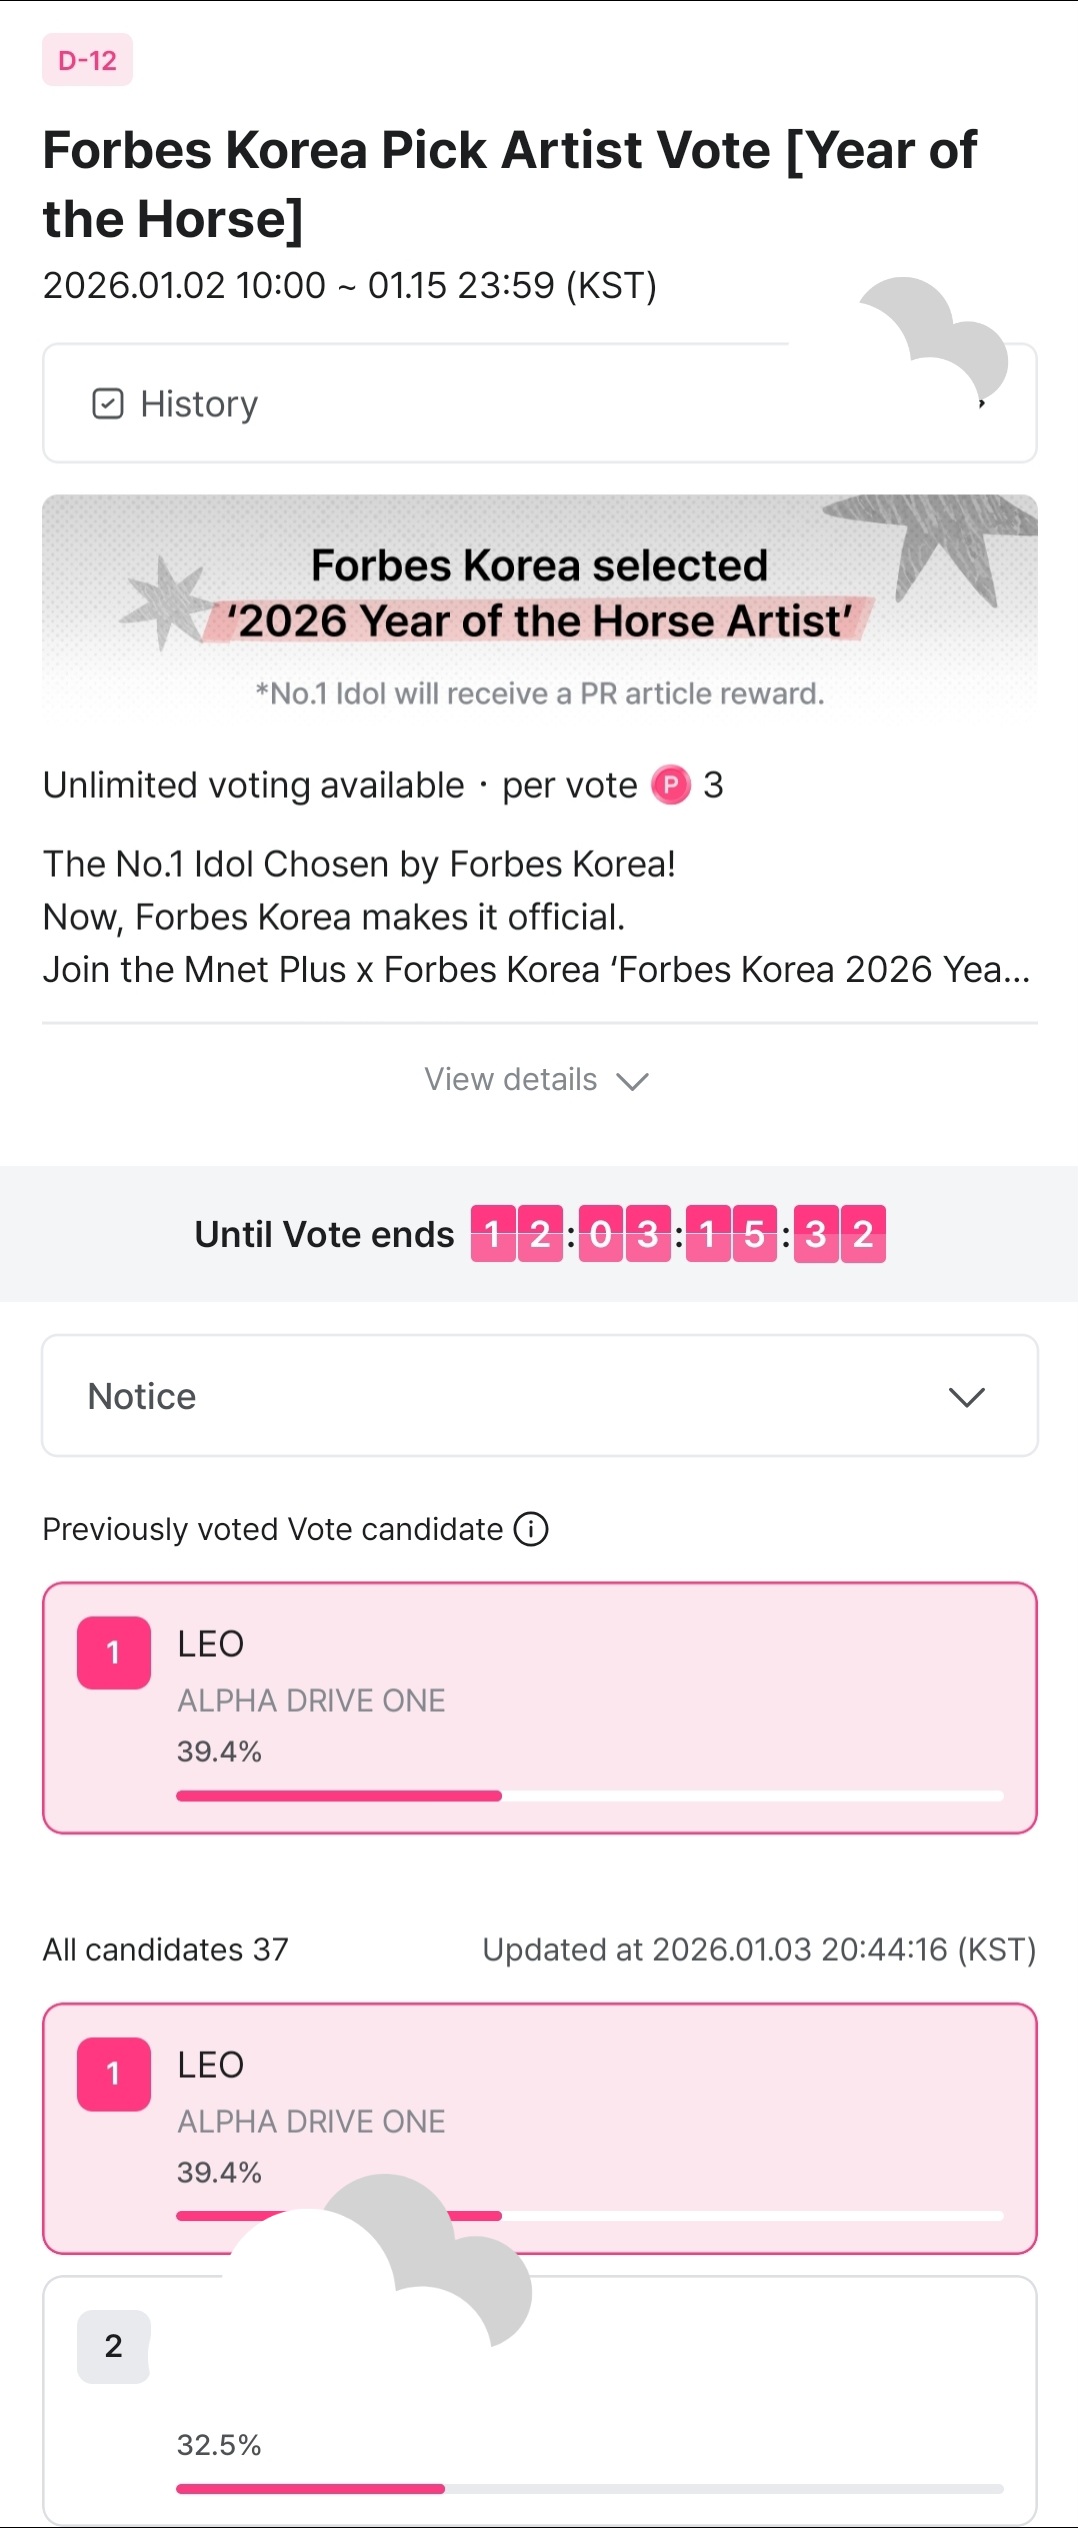Tap the truncated vote description text
1078x2528 pixels.
[536, 917]
